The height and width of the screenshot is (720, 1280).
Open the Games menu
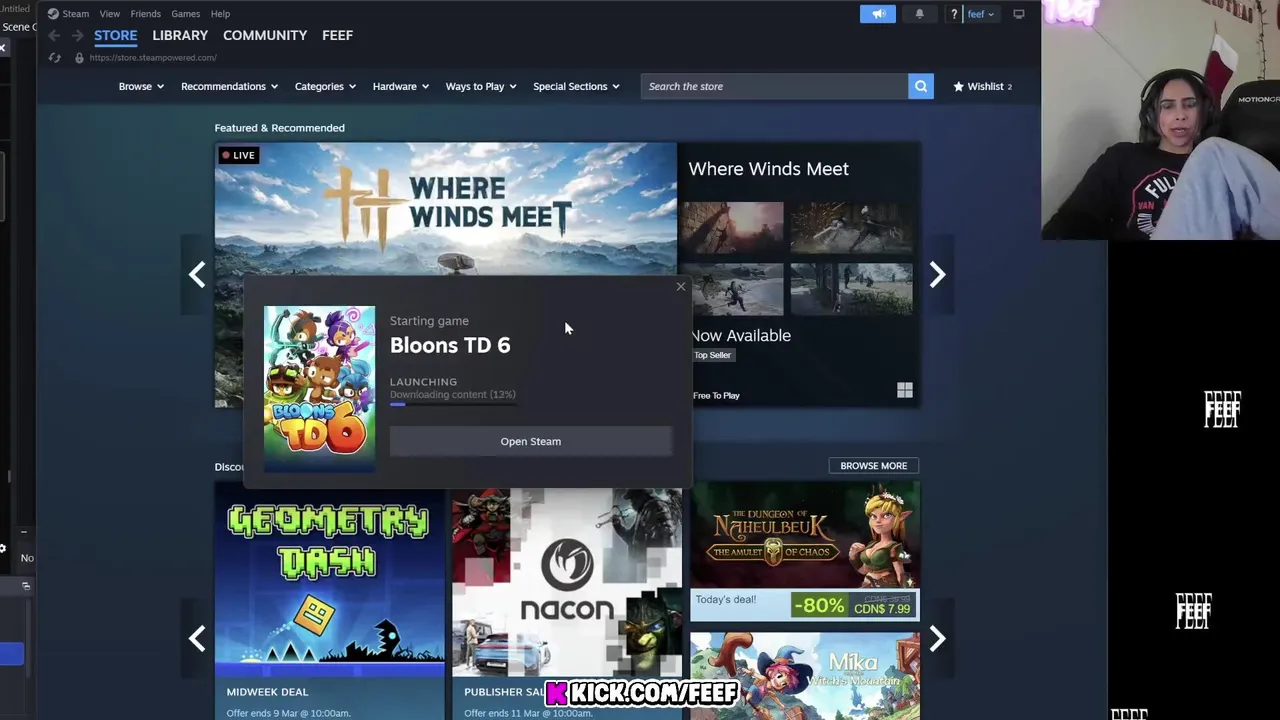tap(185, 14)
